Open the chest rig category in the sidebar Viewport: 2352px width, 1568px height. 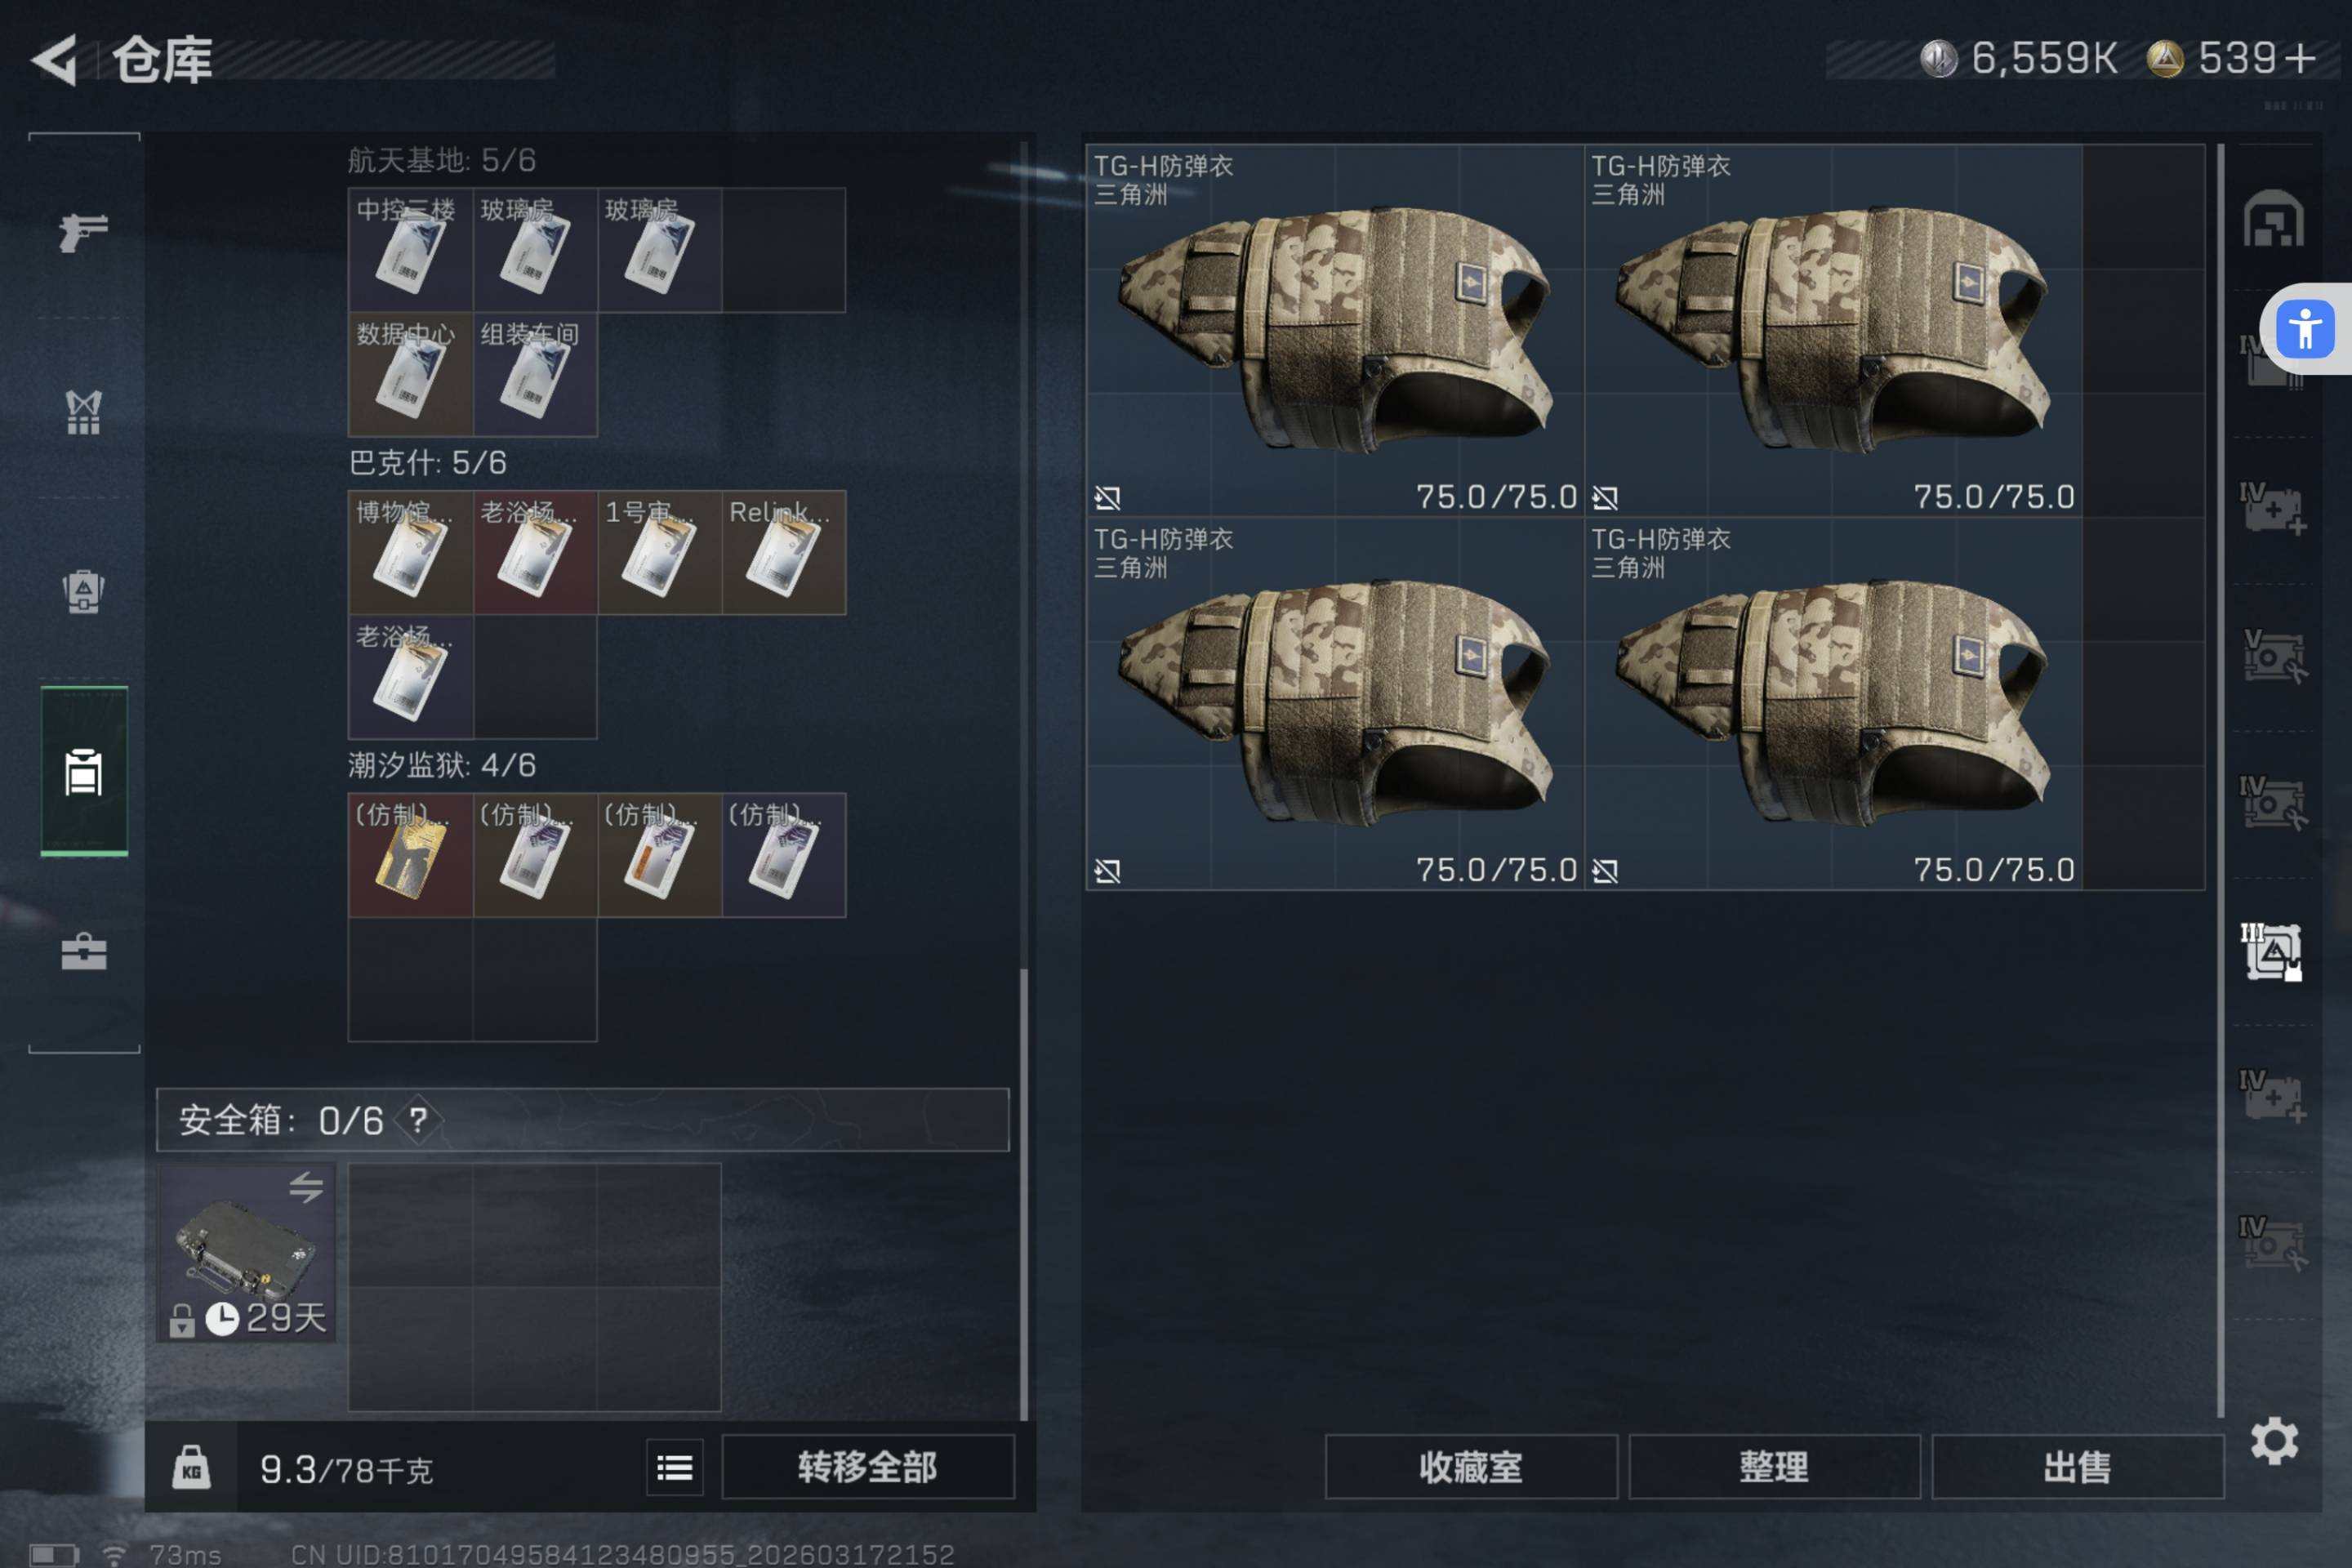[x=84, y=412]
